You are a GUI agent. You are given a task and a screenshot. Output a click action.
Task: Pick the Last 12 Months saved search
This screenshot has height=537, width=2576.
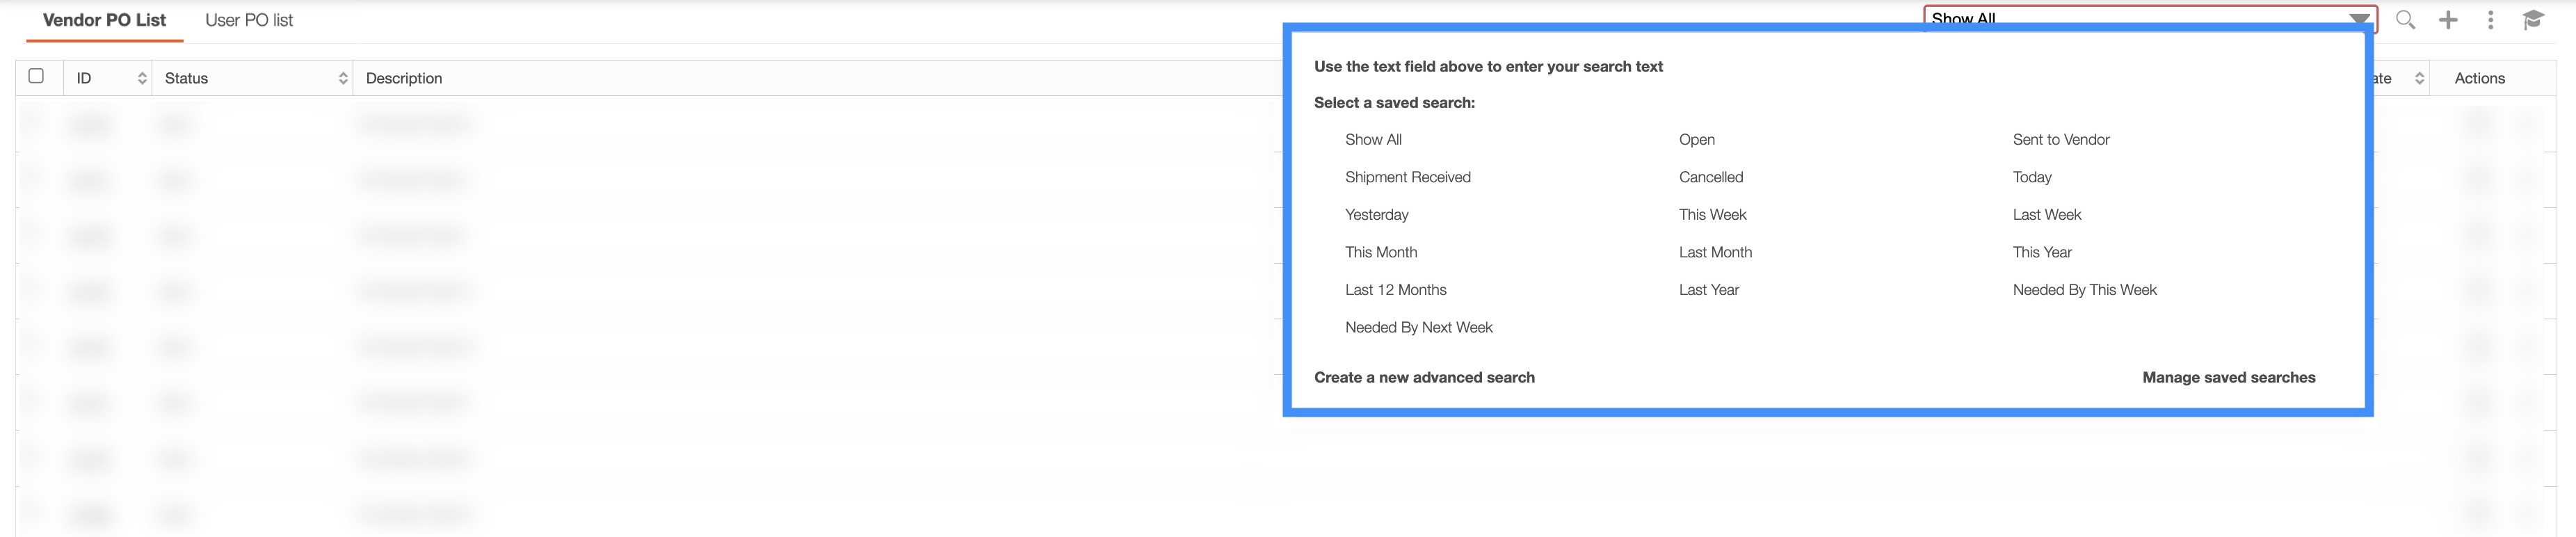(1395, 290)
